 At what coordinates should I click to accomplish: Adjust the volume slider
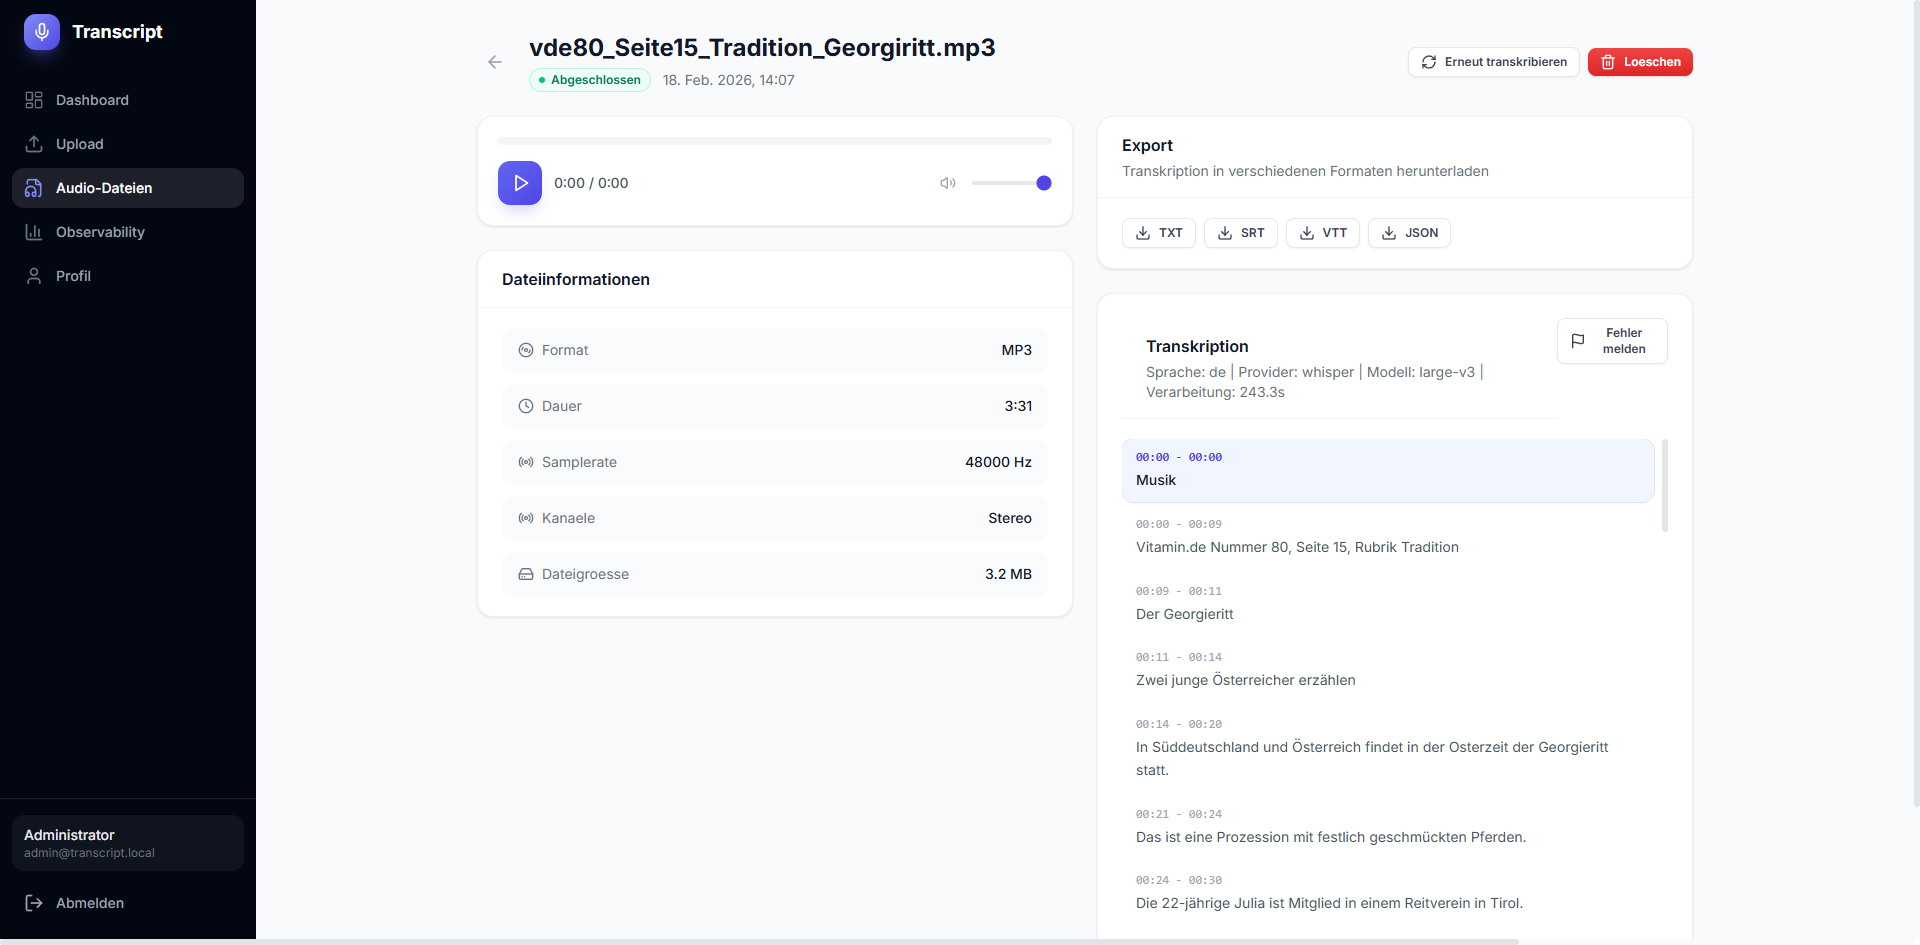click(1011, 183)
